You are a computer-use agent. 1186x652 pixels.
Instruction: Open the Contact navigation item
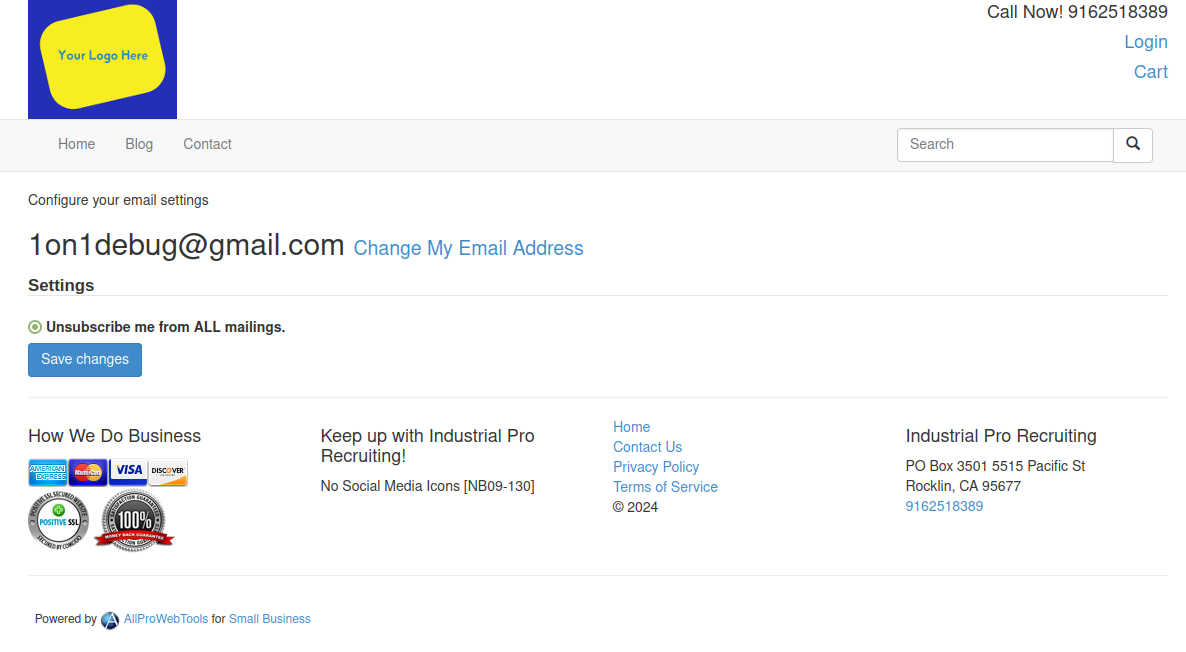207,144
